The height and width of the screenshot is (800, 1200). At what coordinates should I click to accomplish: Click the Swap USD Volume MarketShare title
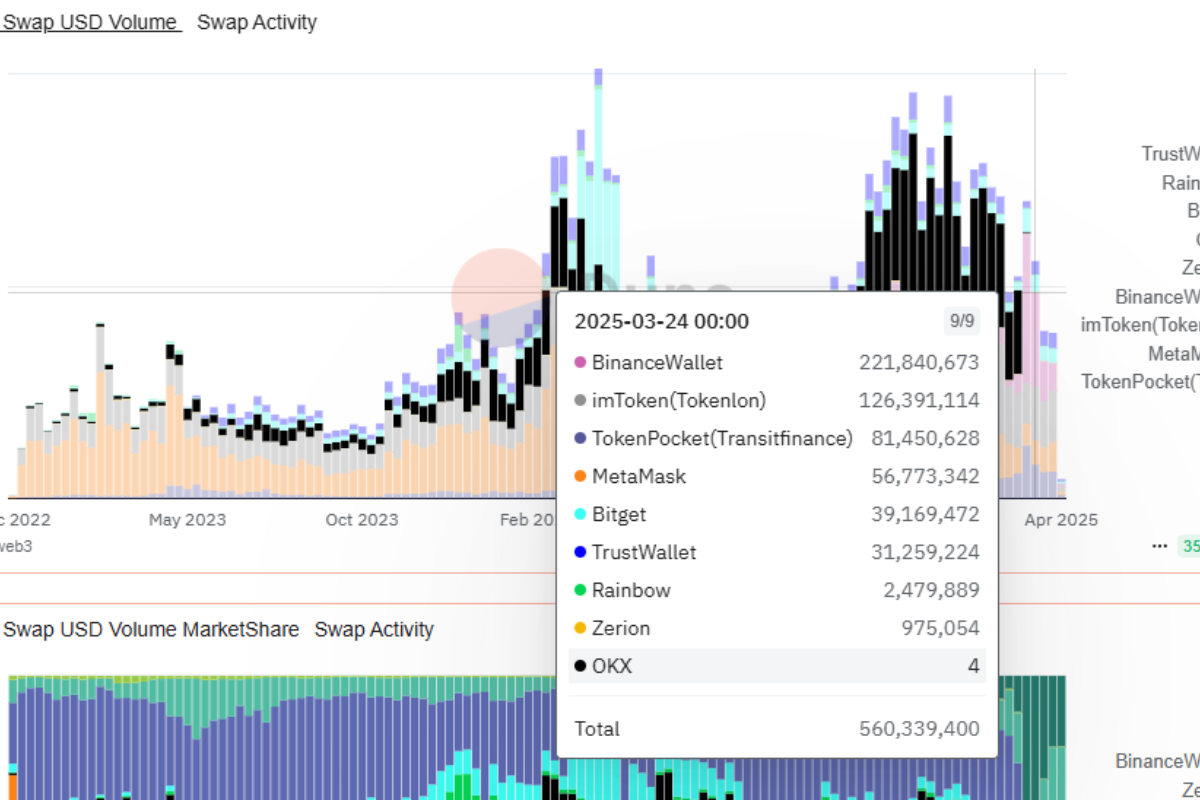point(151,630)
